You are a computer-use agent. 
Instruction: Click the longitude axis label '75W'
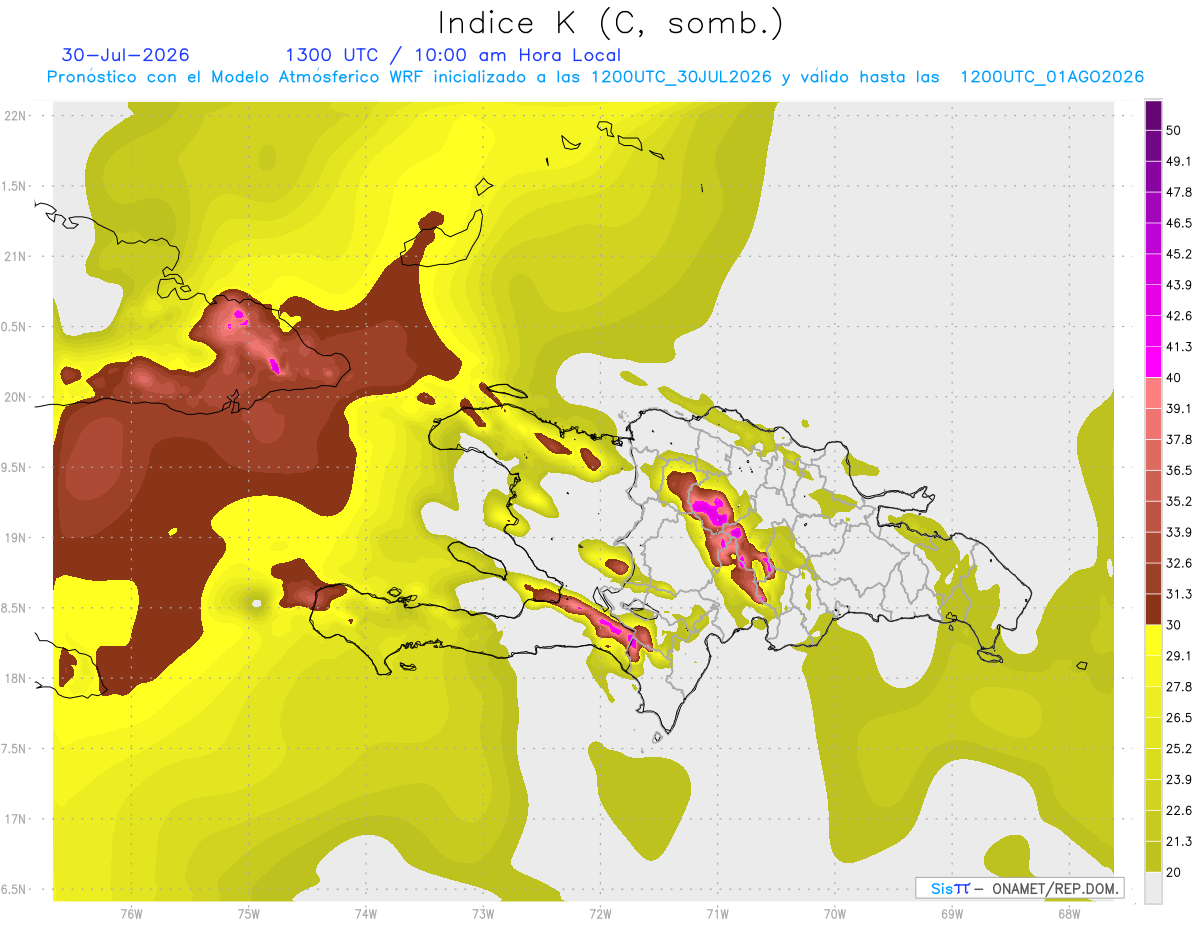tap(248, 913)
